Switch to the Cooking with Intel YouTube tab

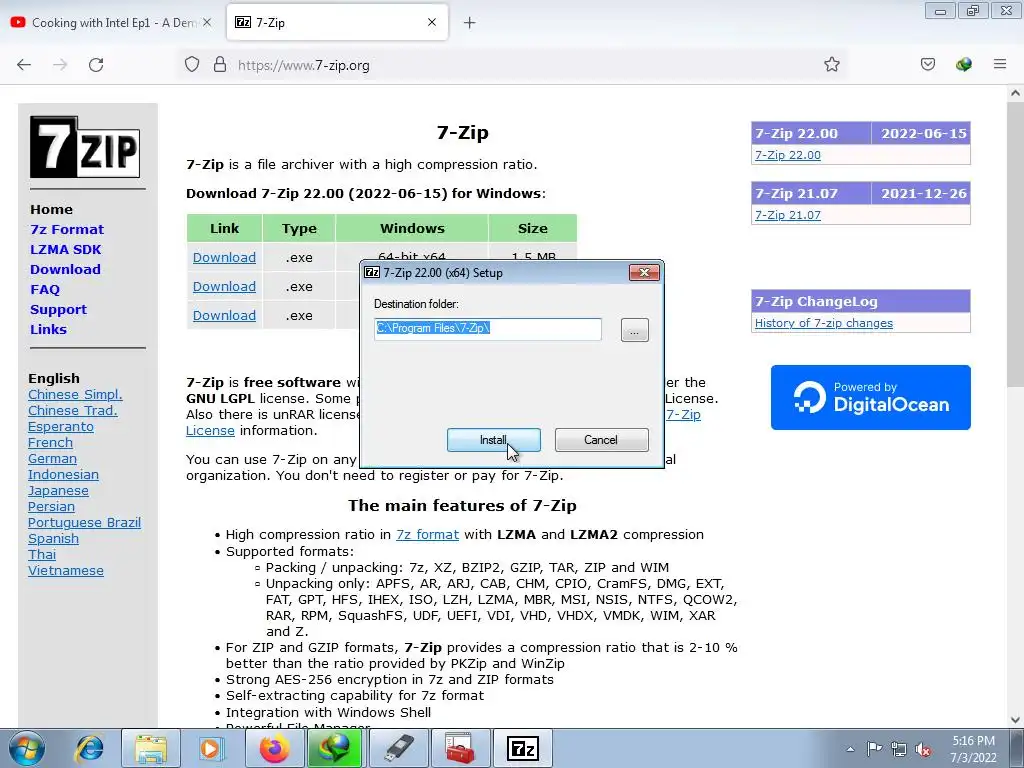click(x=111, y=23)
